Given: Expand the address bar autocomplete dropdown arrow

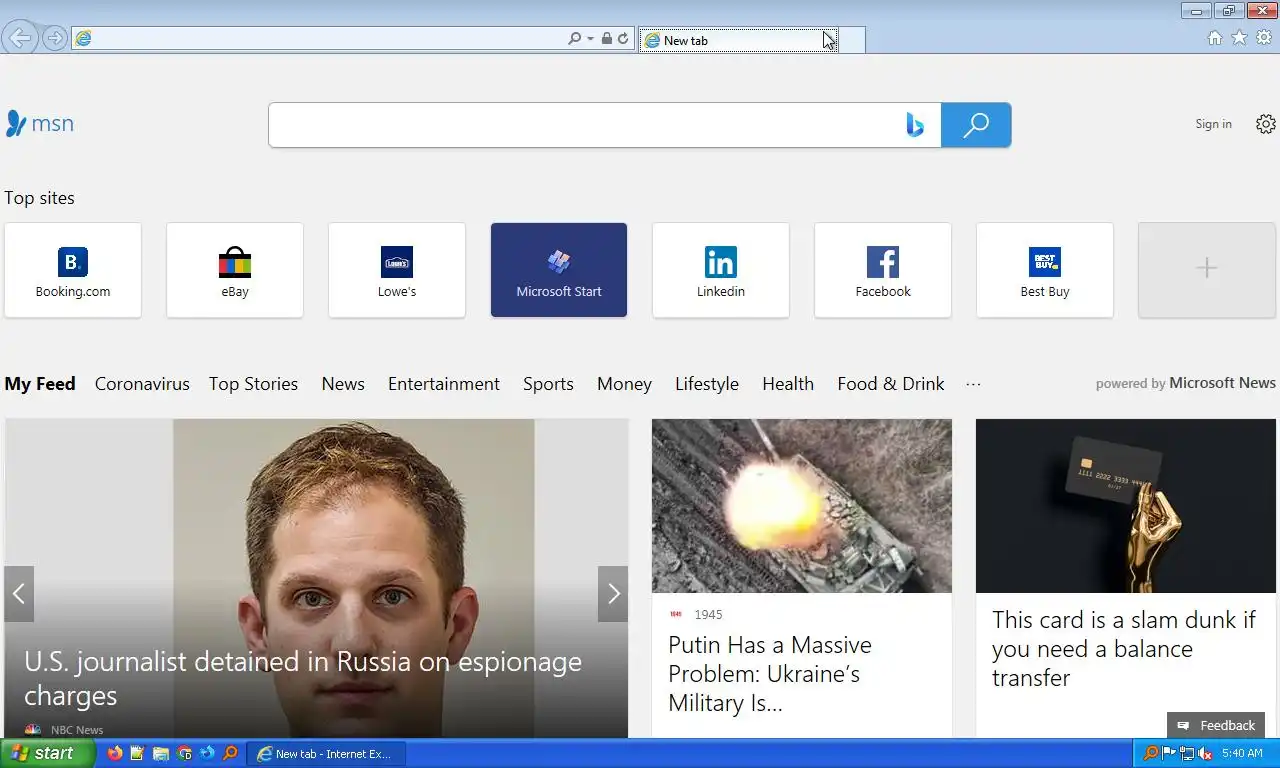Looking at the screenshot, I should [590, 39].
